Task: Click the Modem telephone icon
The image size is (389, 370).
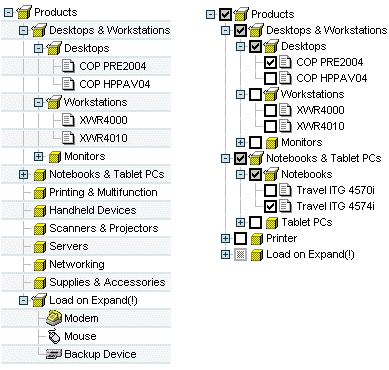Action: point(54,318)
